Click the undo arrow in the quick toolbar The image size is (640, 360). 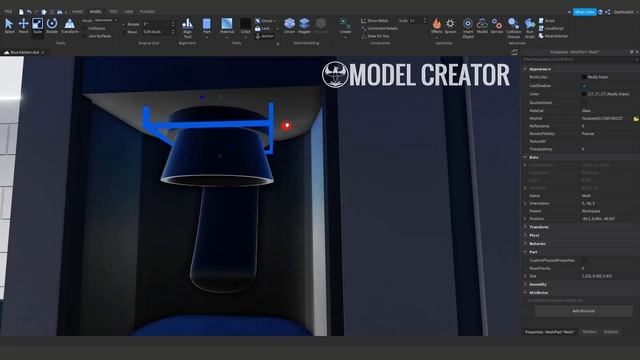[29, 12]
